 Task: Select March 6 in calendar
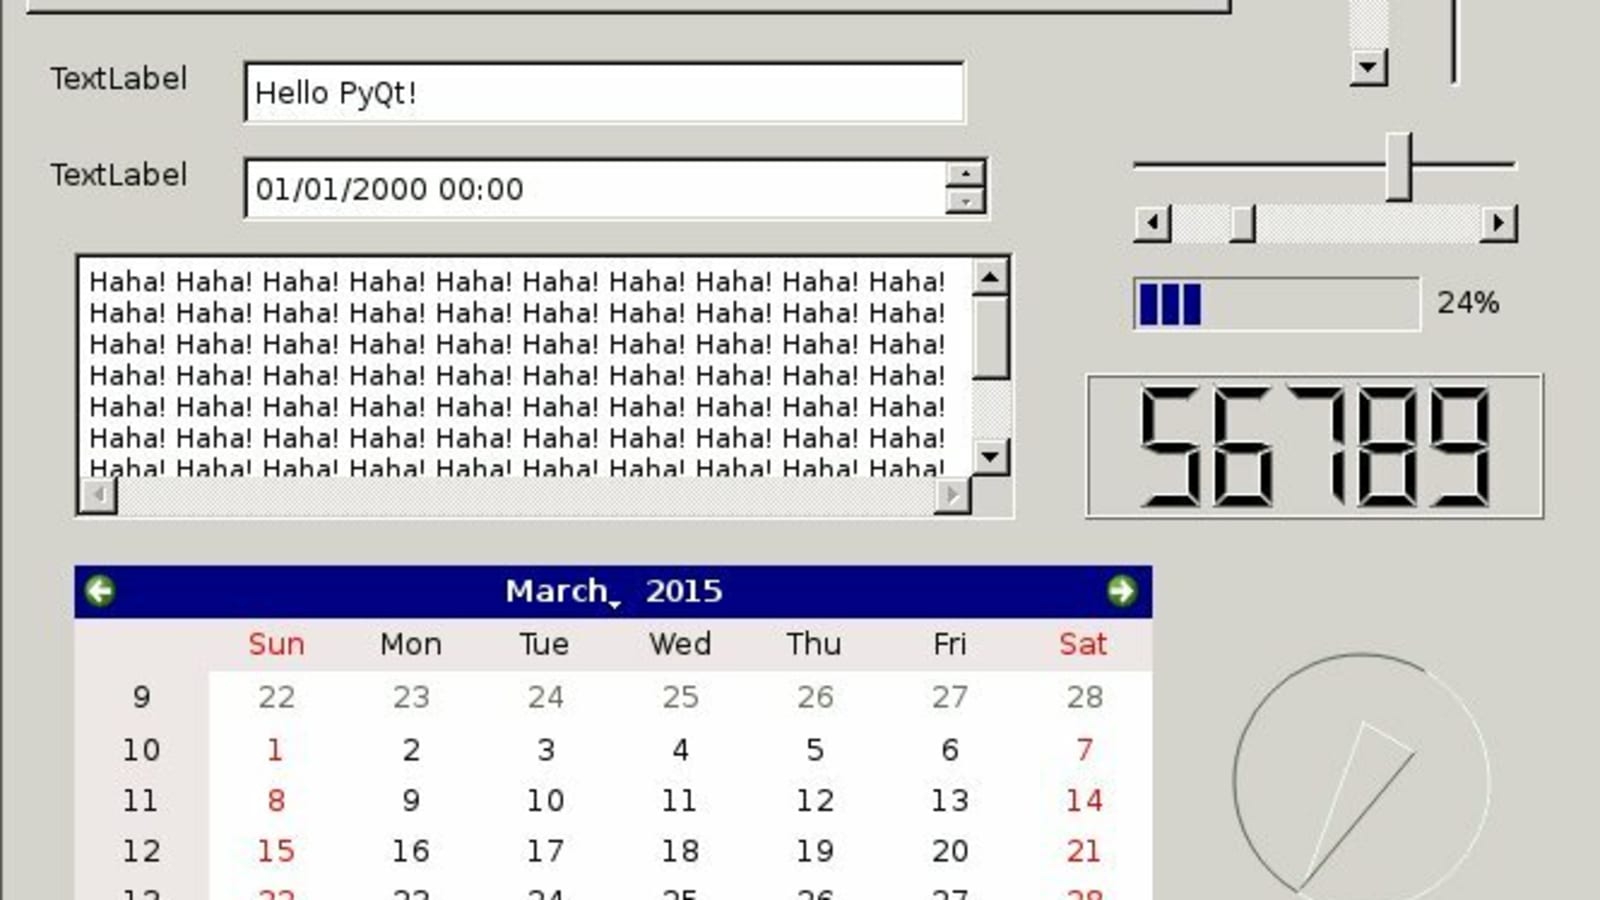pyautogui.click(x=950, y=749)
